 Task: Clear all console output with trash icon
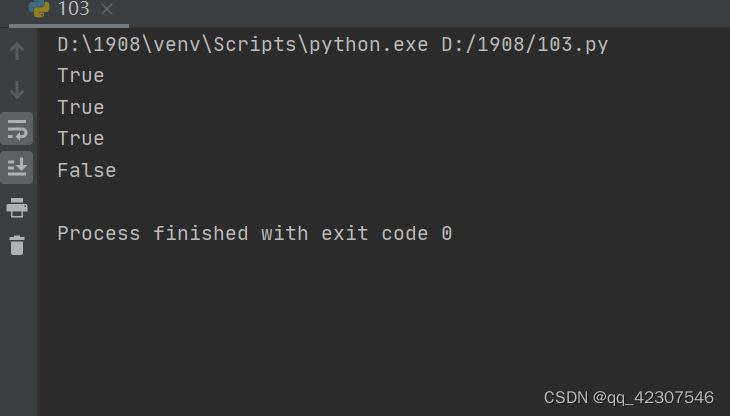(x=17, y=245)
